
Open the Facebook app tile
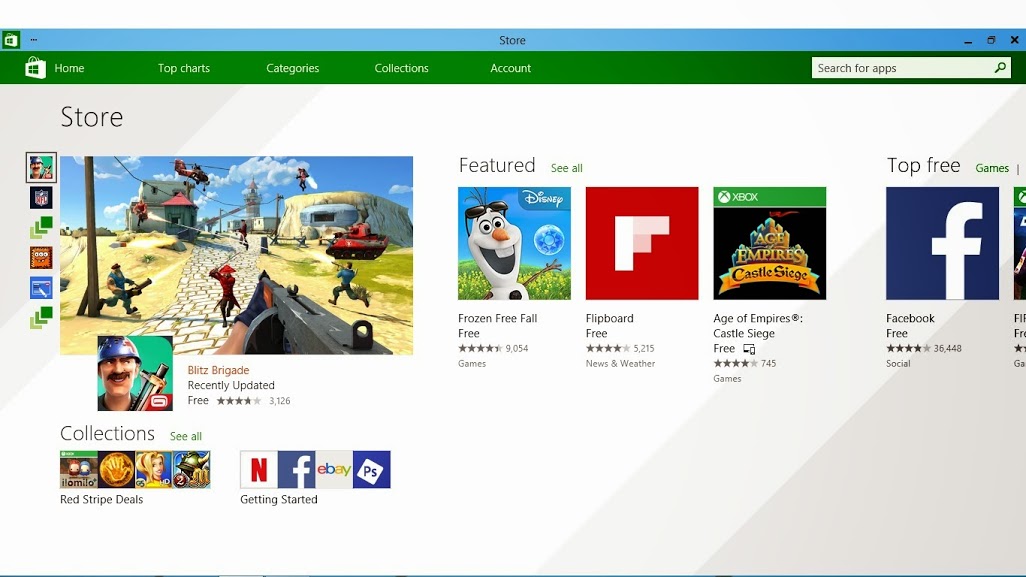(942, 243)
